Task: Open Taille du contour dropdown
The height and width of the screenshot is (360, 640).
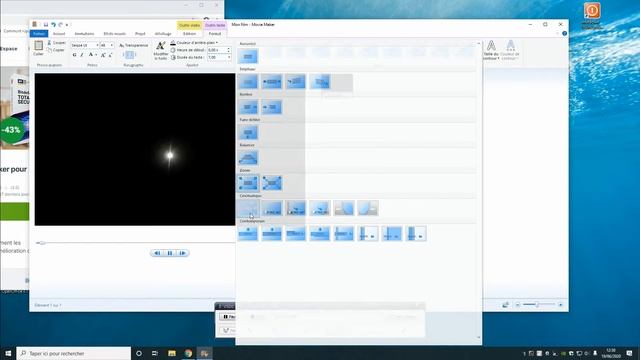Action: coord(491,51)
